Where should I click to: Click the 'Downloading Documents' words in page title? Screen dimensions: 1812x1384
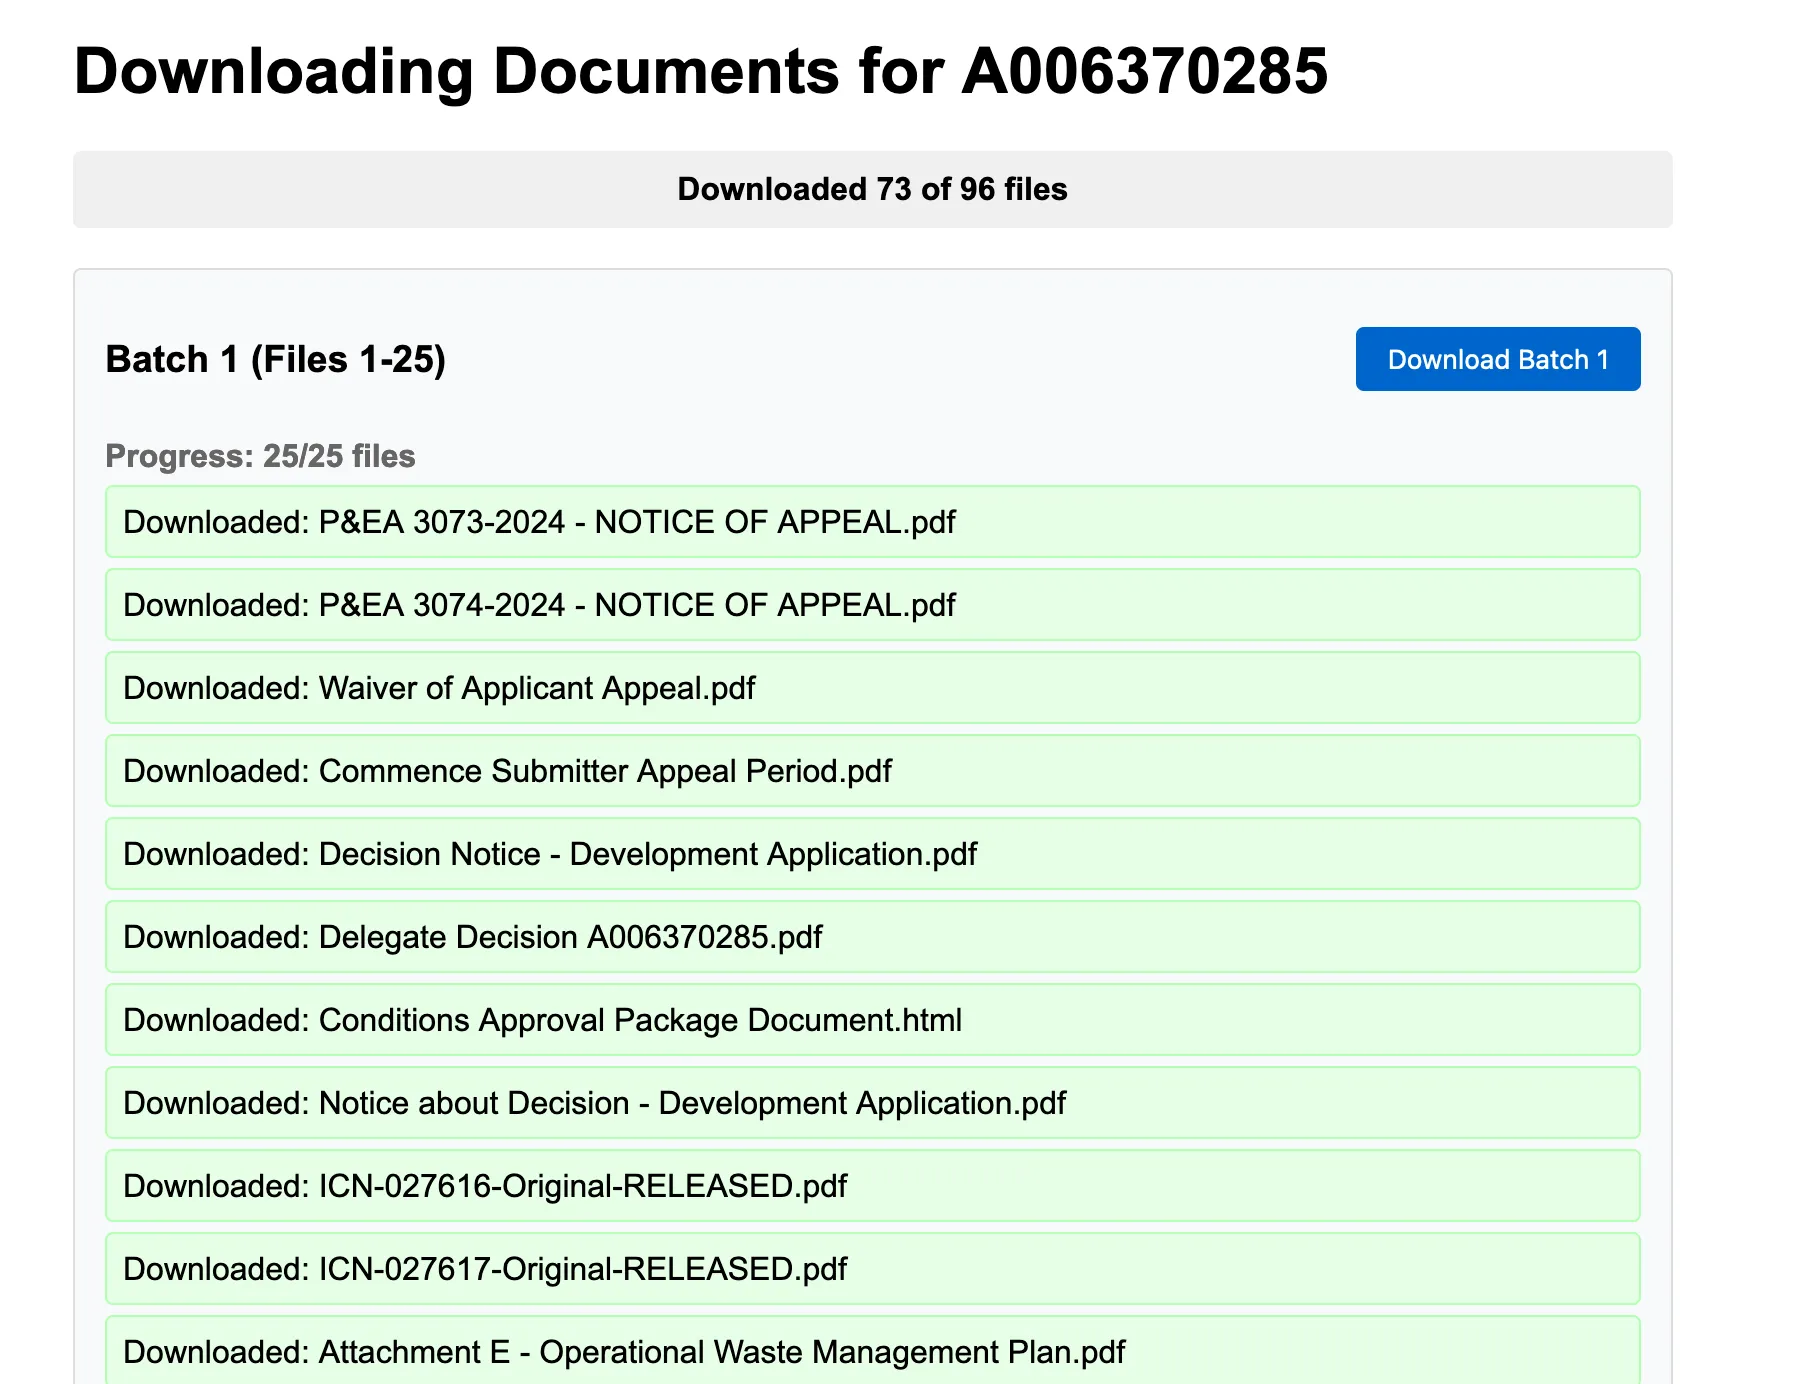click(x=456, y=72)
